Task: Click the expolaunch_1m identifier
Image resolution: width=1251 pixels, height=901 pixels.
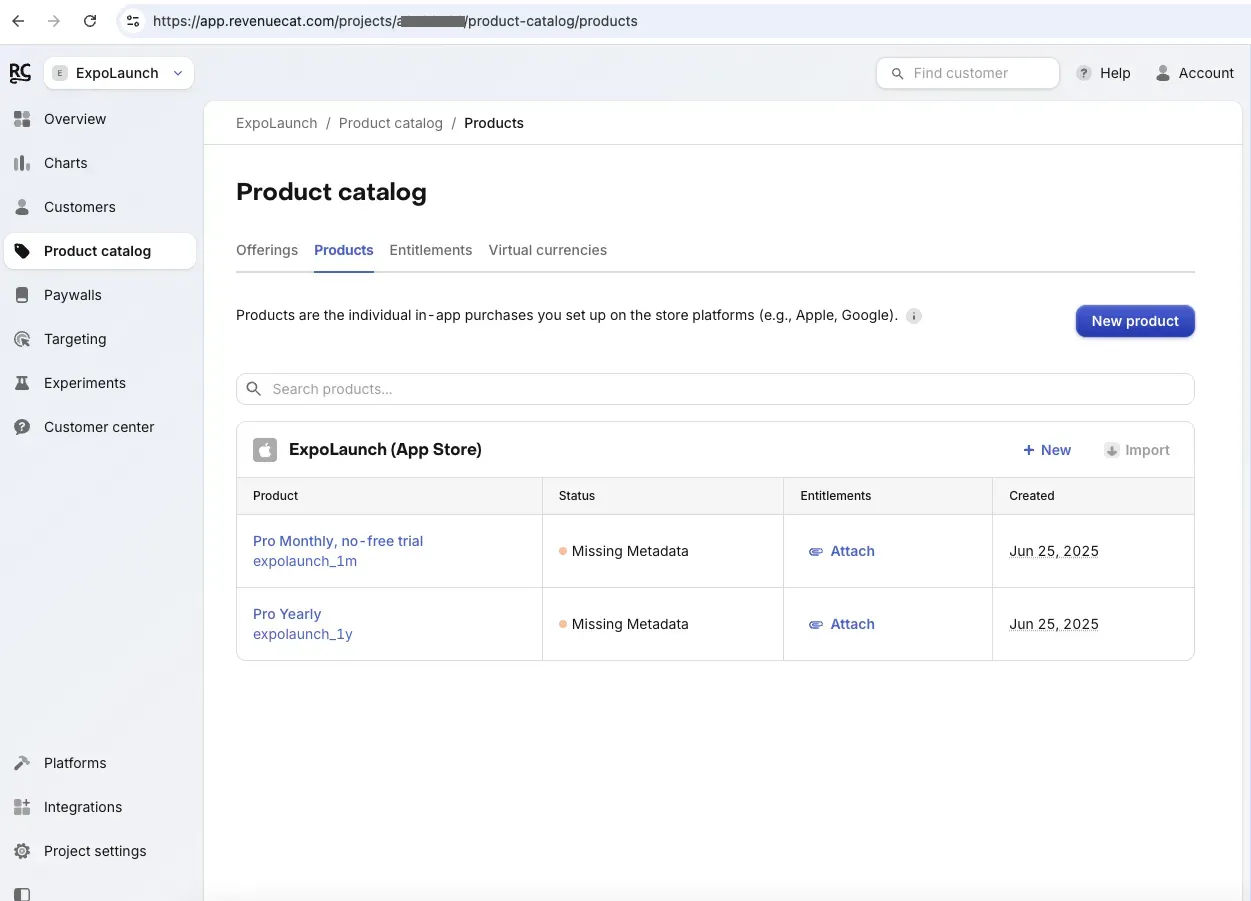Action: point(305,561)
